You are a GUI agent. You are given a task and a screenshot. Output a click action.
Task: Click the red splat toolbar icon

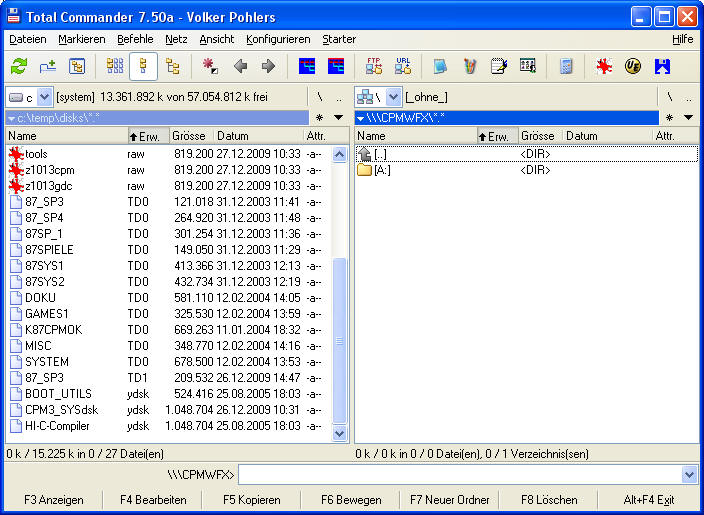pos(604,66)
